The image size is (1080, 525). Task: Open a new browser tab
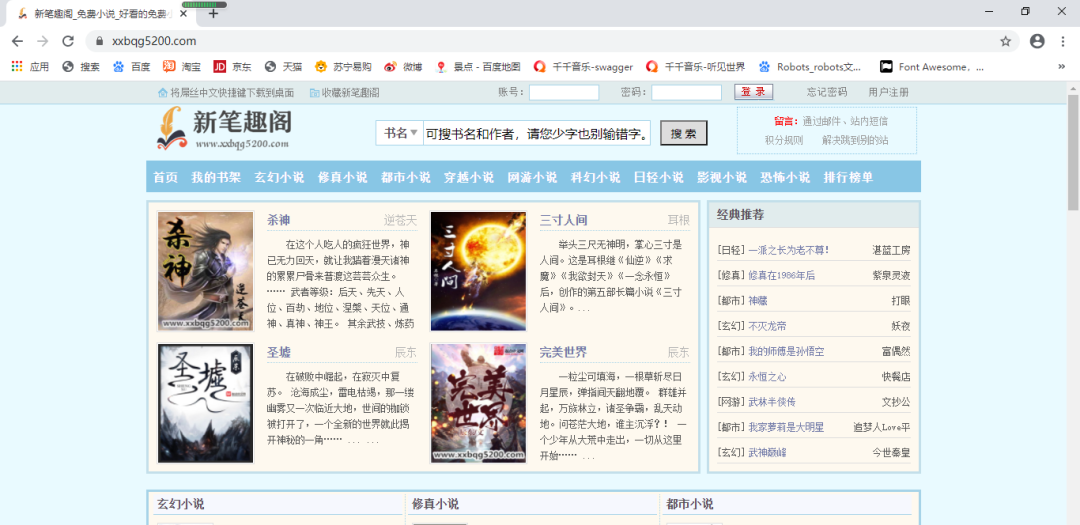coord(214,13)
